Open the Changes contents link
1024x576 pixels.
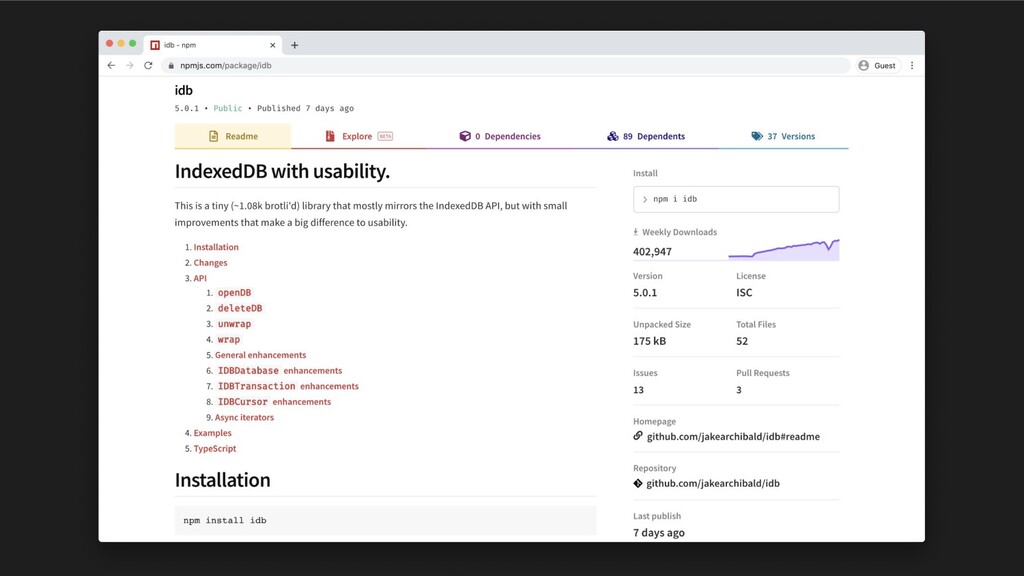pyautogui.click(x=210, y=263)
